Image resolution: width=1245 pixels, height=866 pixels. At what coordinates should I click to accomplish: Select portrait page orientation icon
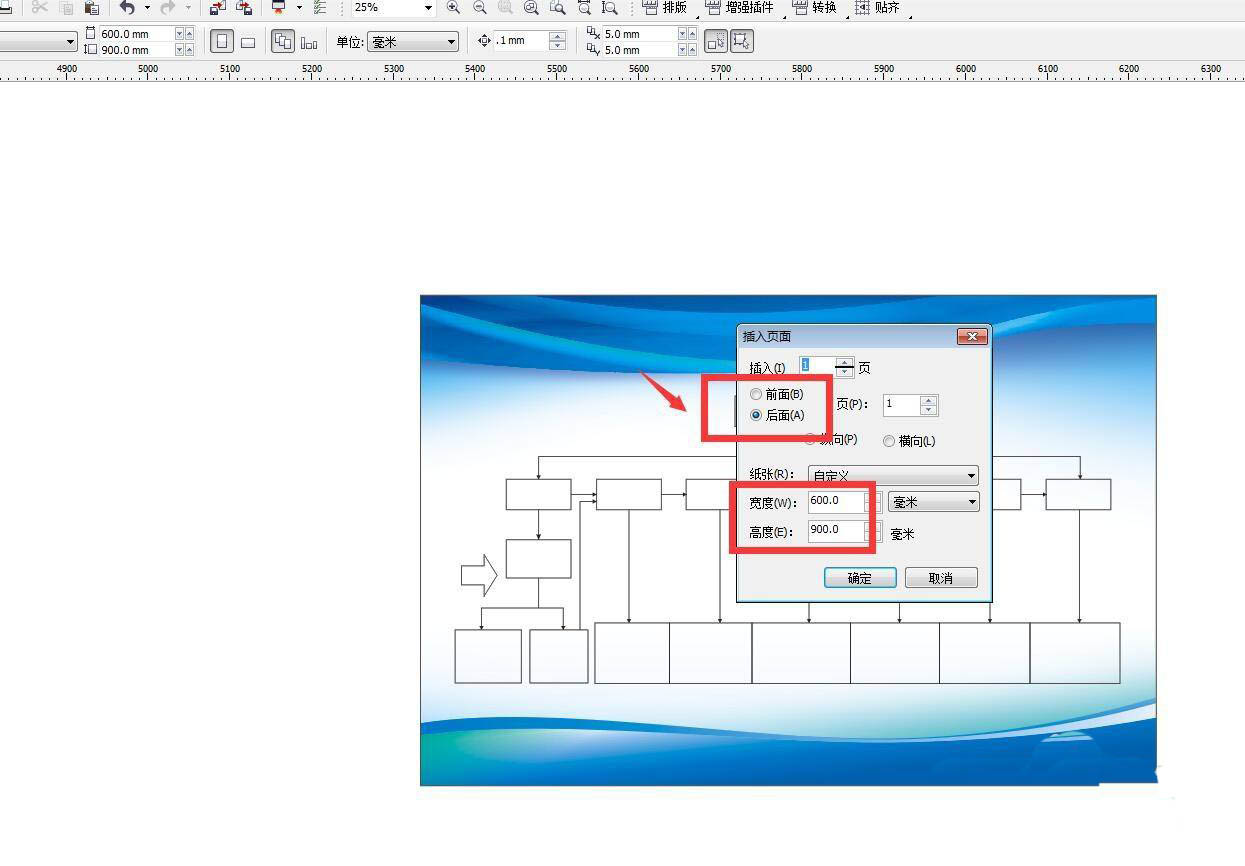(x=222, y=42)
